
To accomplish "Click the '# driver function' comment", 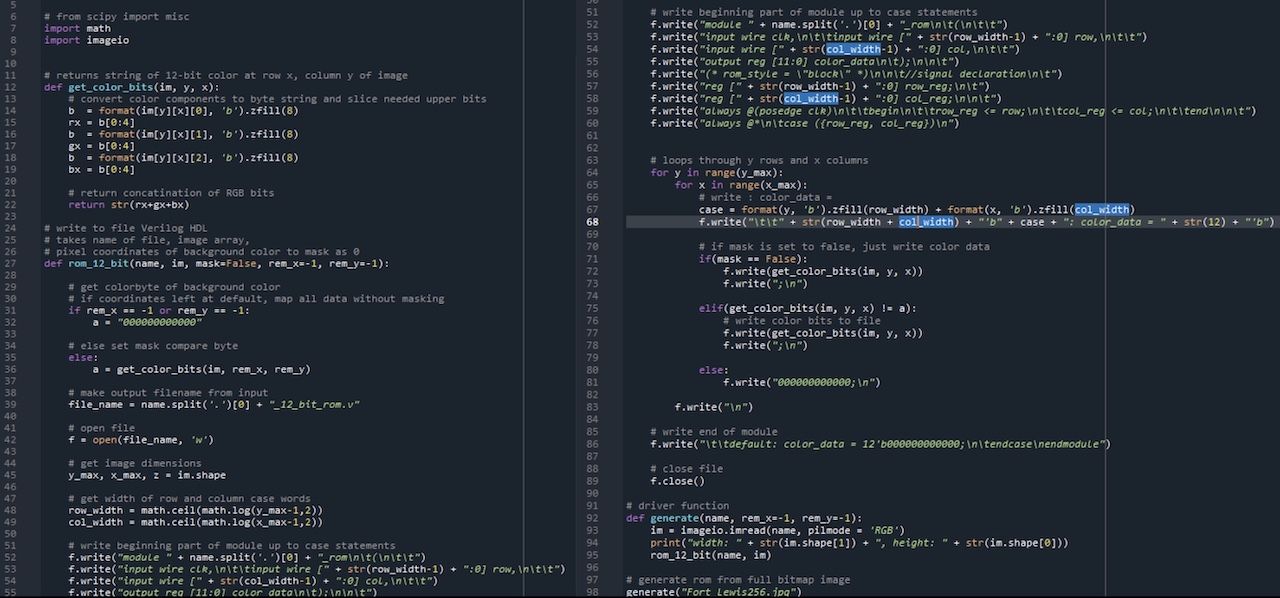I will click(677, 506).
